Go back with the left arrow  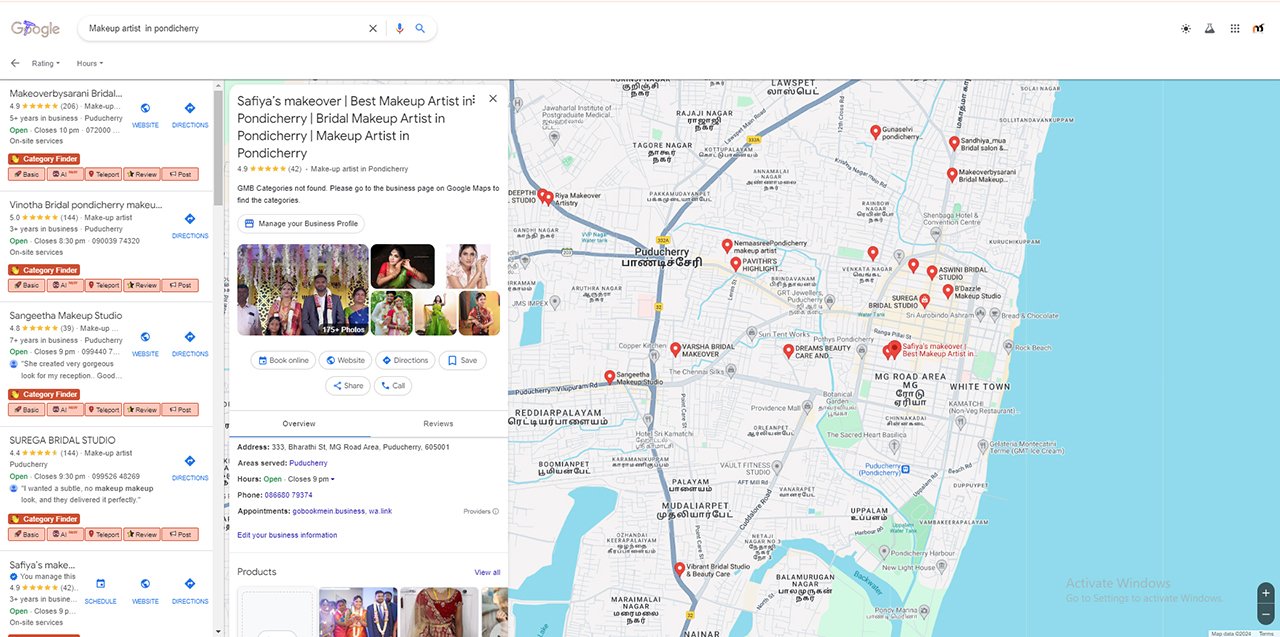pos(15,63)
